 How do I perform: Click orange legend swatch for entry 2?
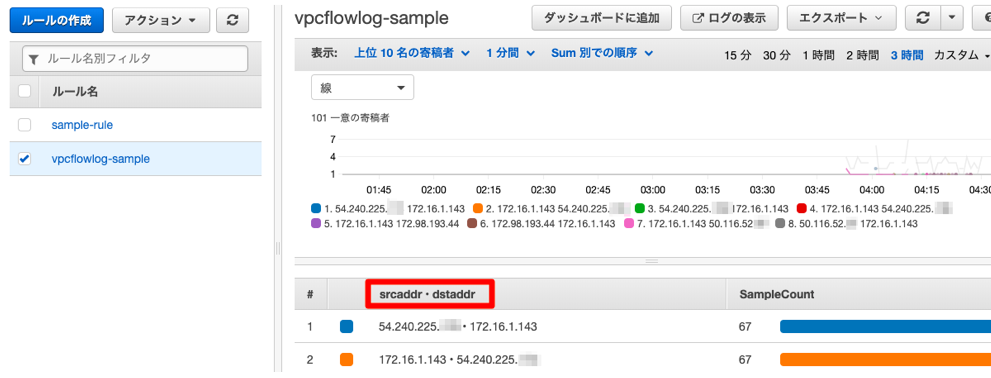(478, 208)
